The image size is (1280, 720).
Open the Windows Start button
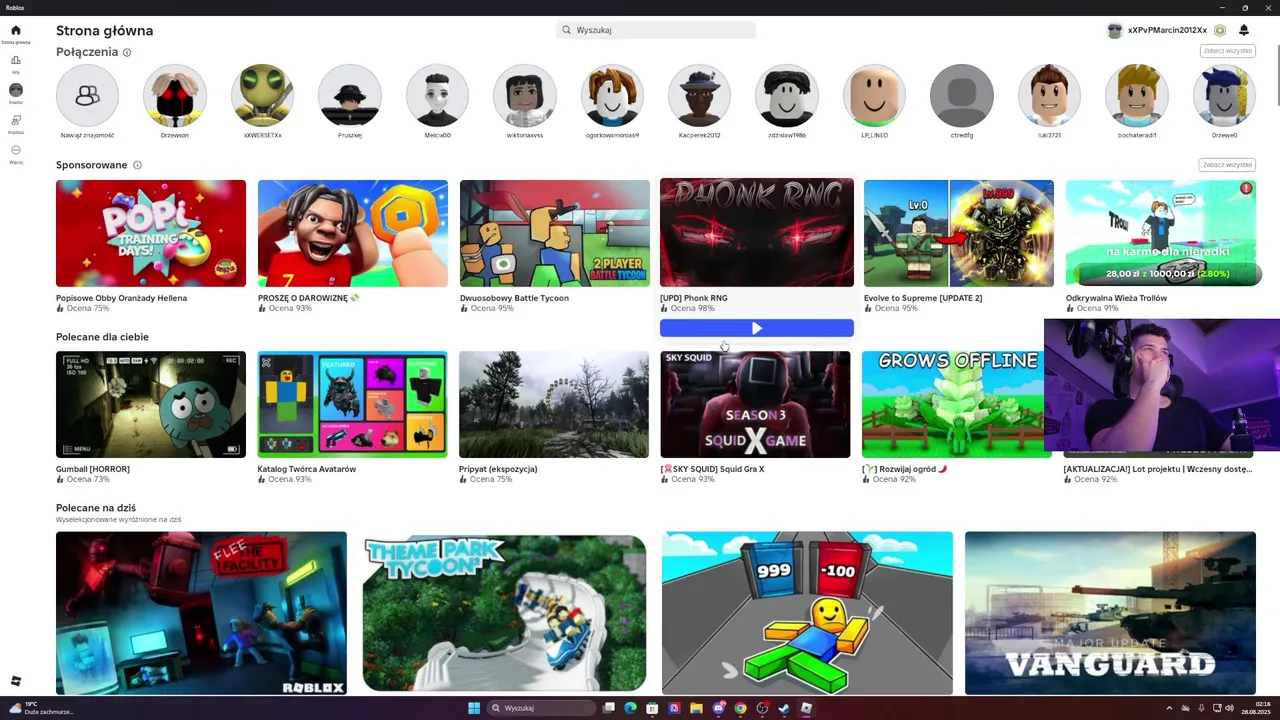tap(474, 708)
